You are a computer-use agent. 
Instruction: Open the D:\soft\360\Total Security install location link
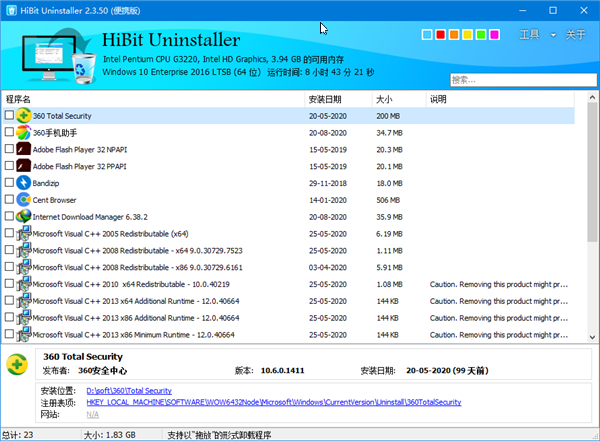[x=129, y=391]
